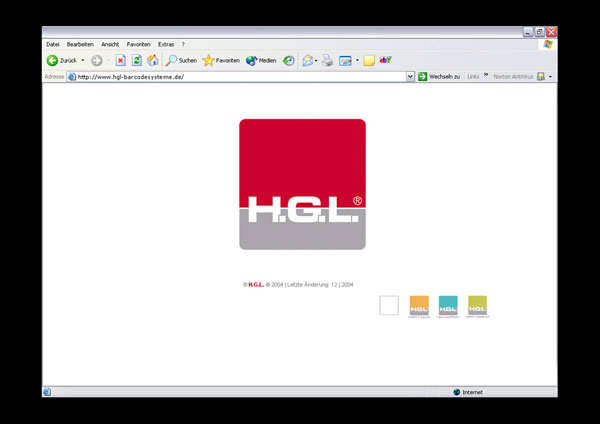
Task: Open the Edit button dropdown arrow
Action: pos(357,60)
